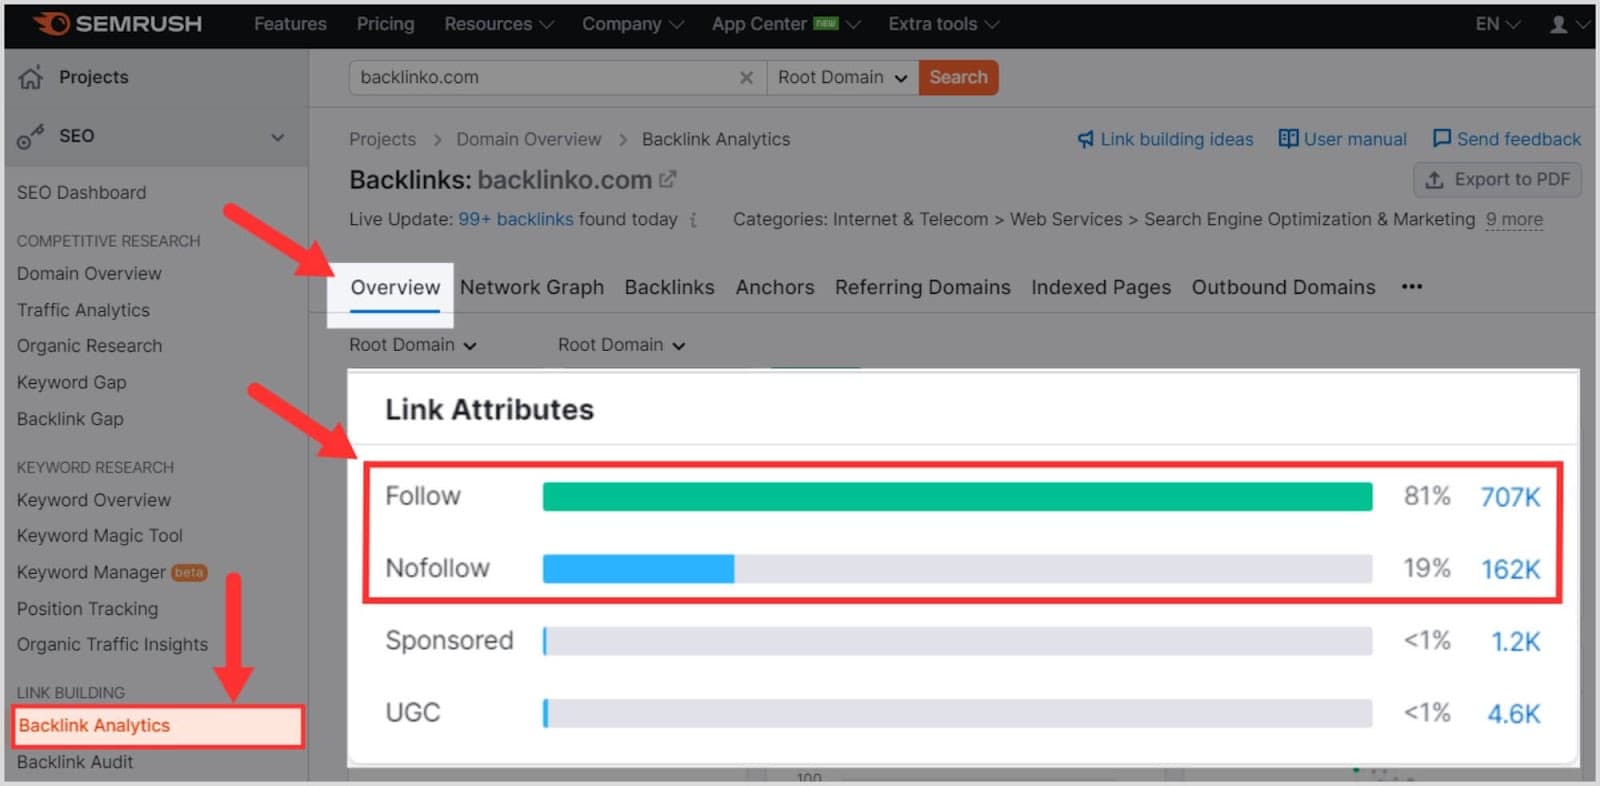This screenshot has height=786, width=1600.
Task: Collapse the SEO sidebar section
Action: [x=278, y=137]
